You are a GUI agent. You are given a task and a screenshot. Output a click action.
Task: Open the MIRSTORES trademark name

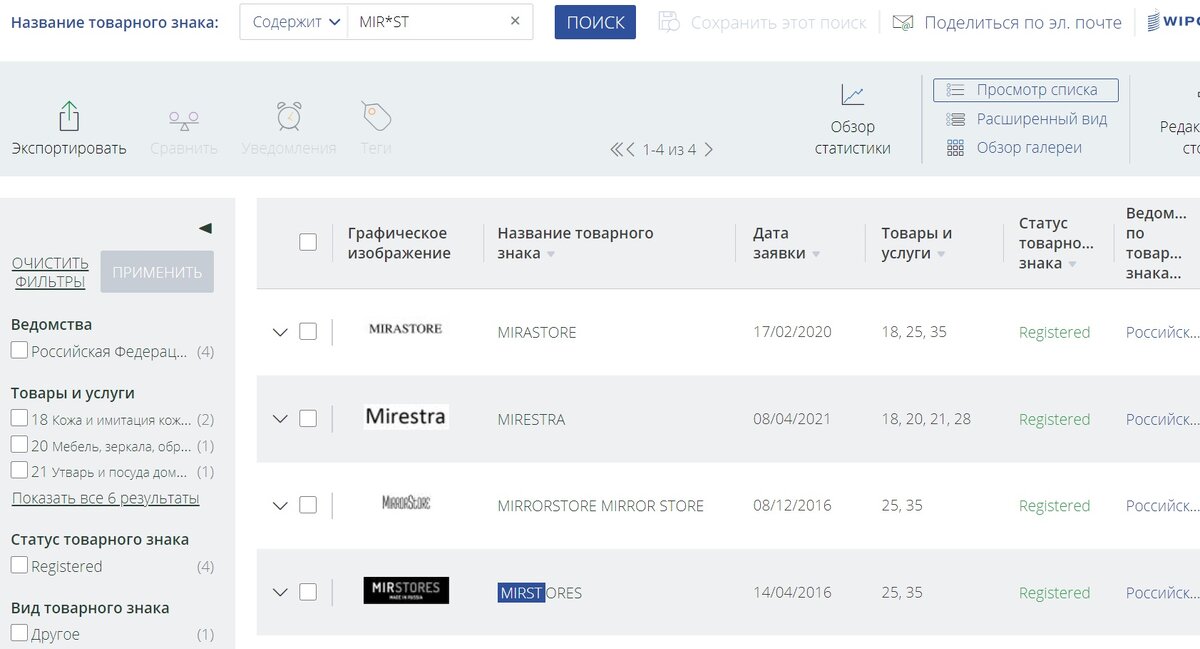click(540, 593)
